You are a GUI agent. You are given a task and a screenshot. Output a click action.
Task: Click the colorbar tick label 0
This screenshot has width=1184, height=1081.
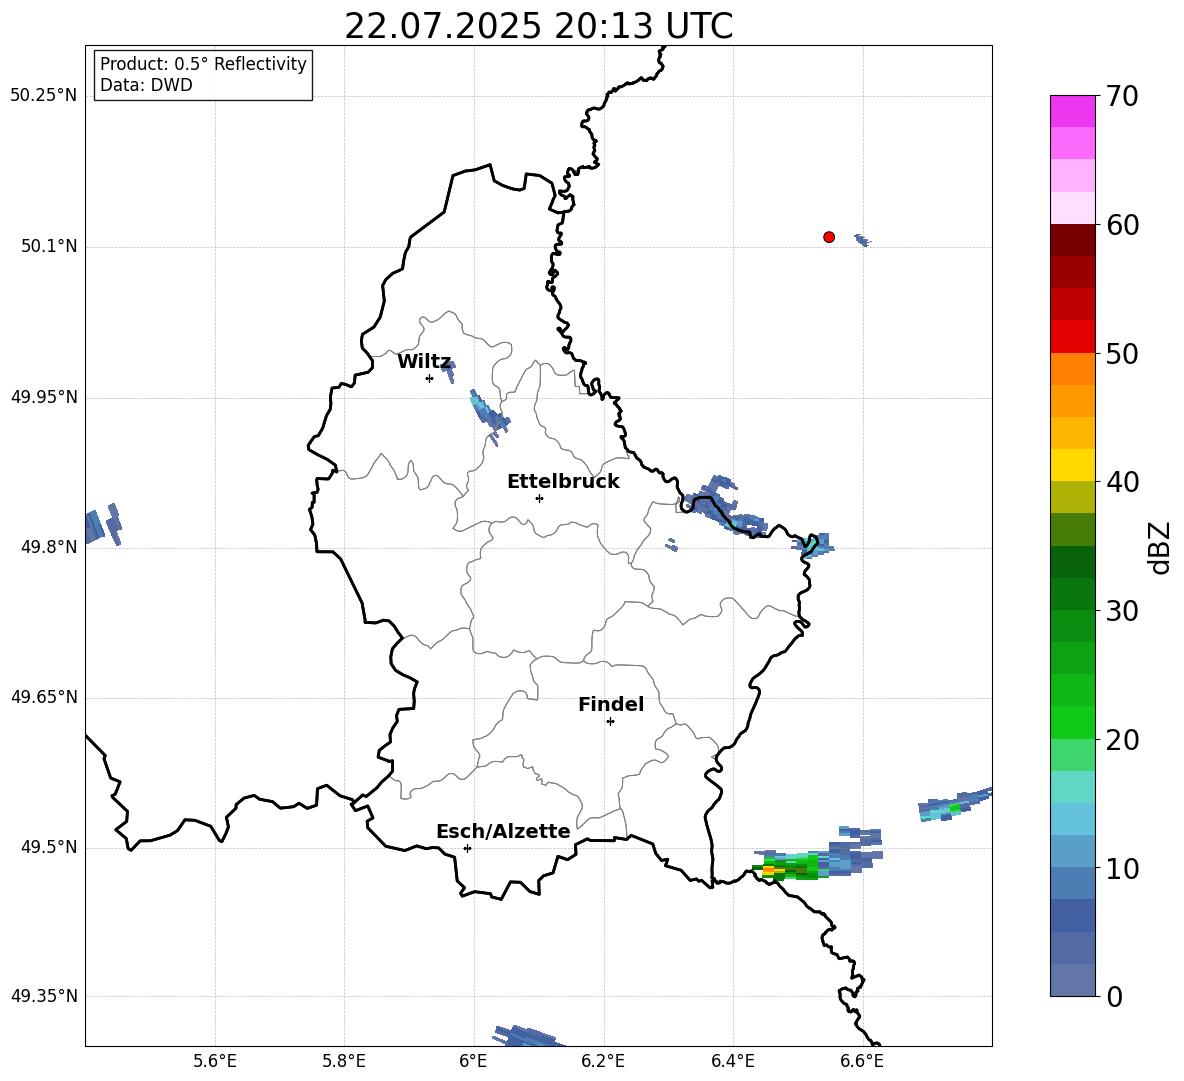pos(1115,997)
